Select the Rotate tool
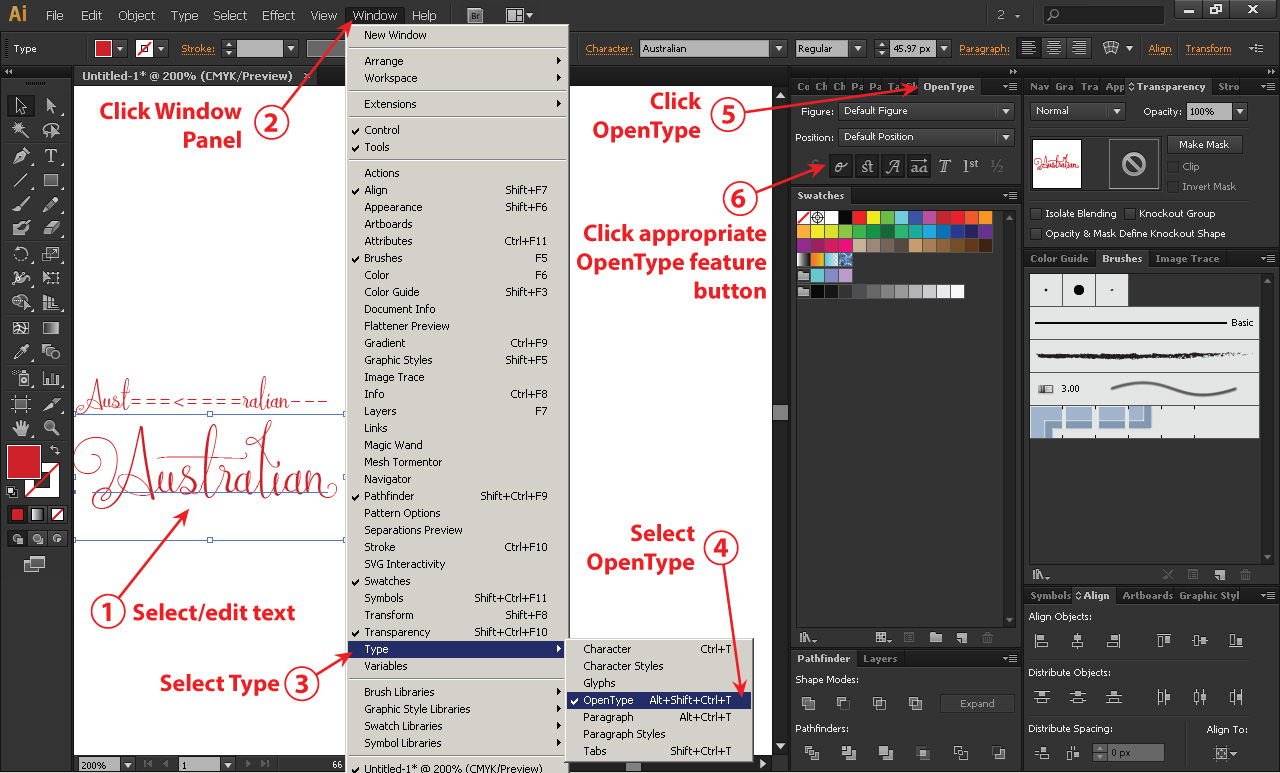 (21, 254)
